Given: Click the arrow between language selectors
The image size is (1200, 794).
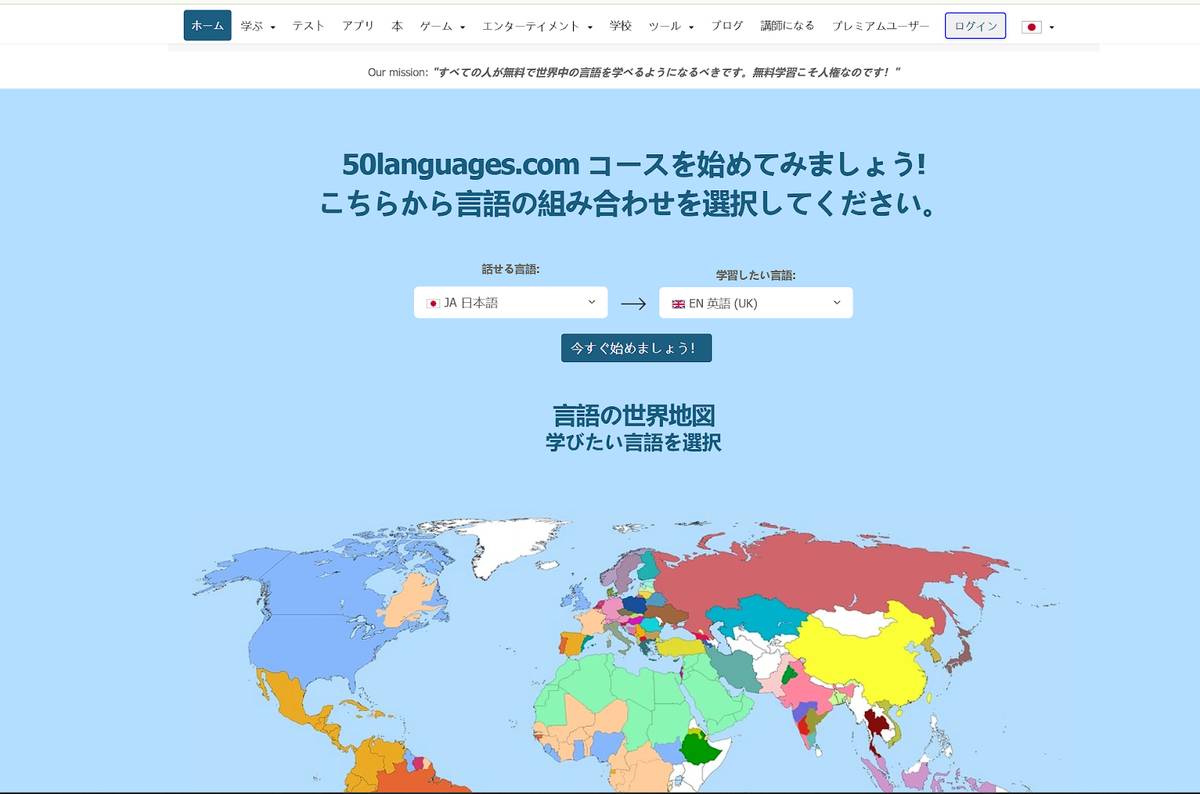Looking at the screenshot, I should (x=633, y=304).
